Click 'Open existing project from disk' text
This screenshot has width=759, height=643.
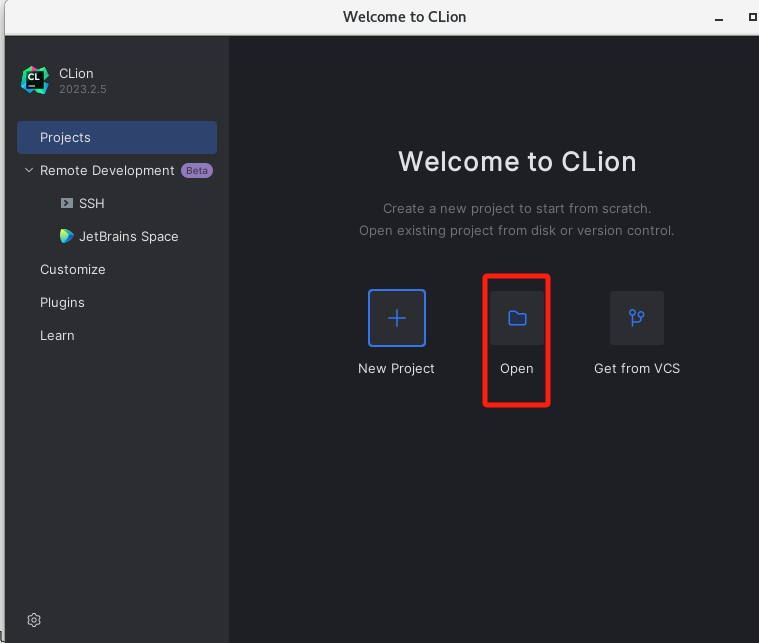click(516, 230)
